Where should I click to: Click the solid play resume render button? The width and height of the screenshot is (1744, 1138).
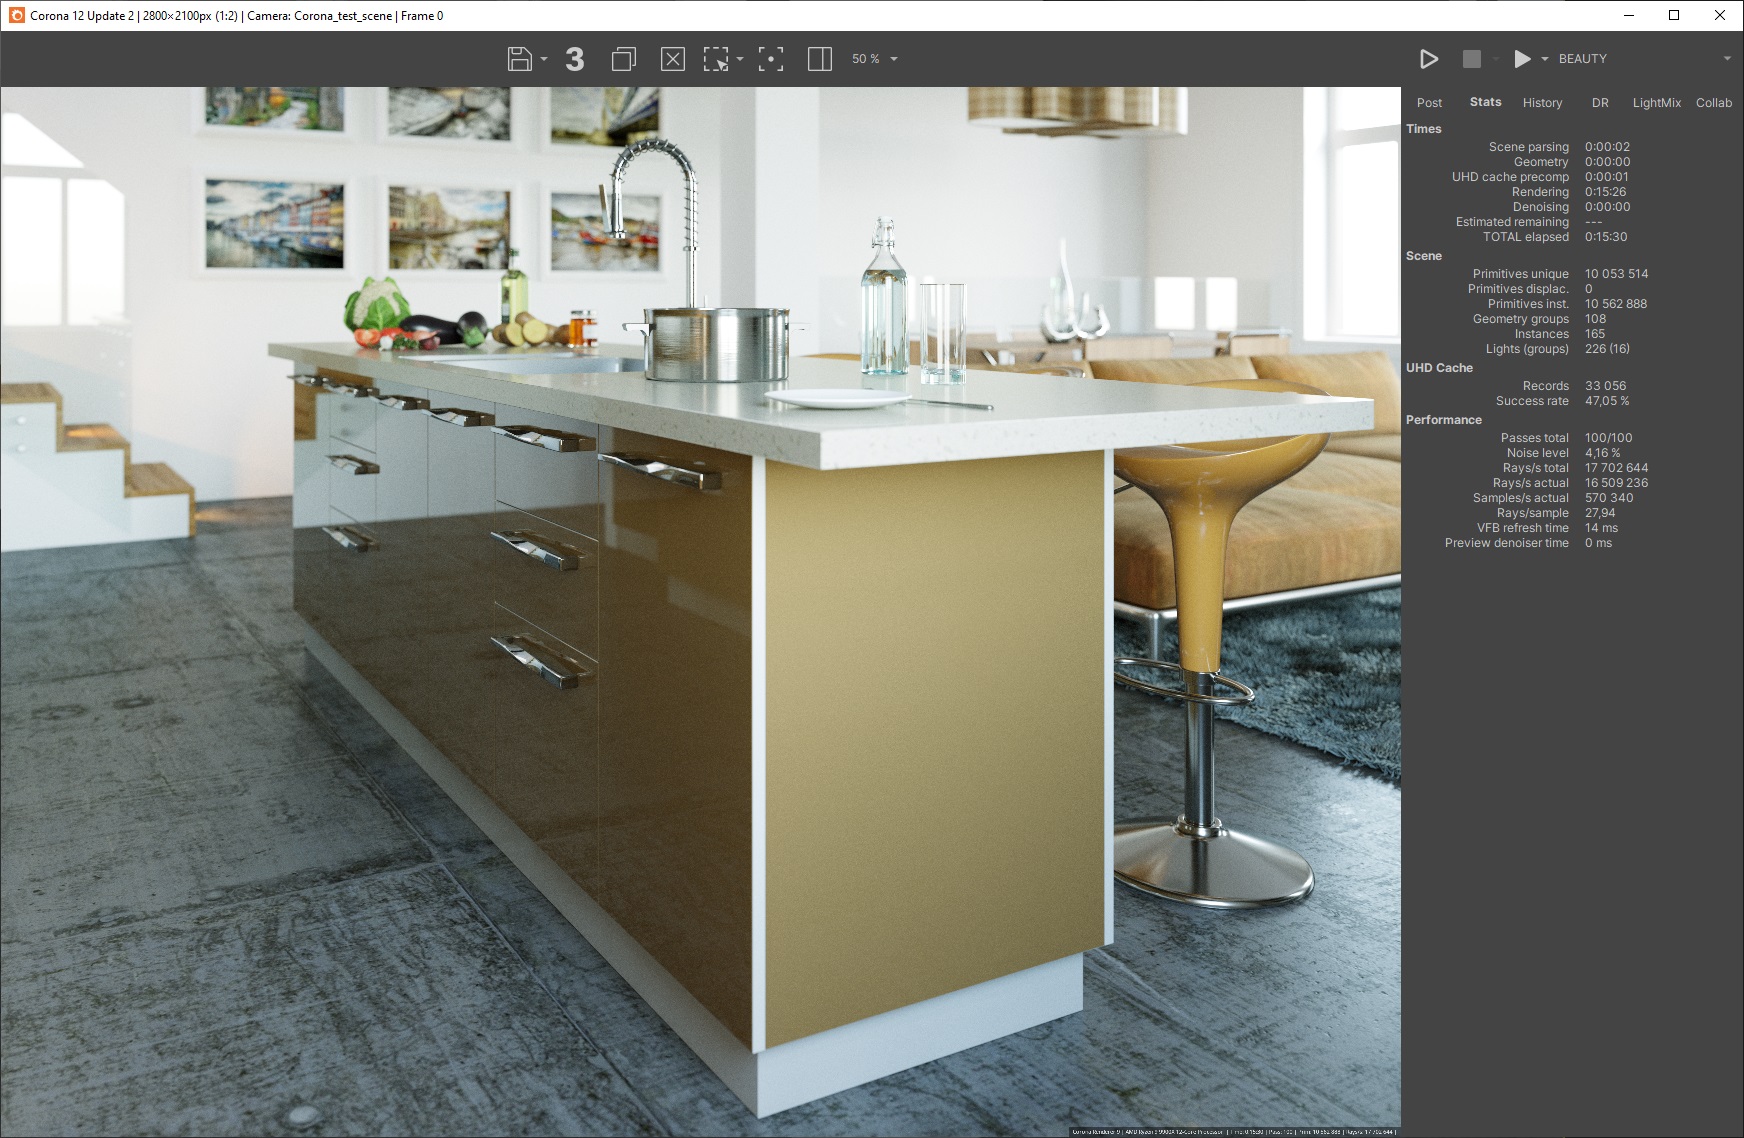1521,59
